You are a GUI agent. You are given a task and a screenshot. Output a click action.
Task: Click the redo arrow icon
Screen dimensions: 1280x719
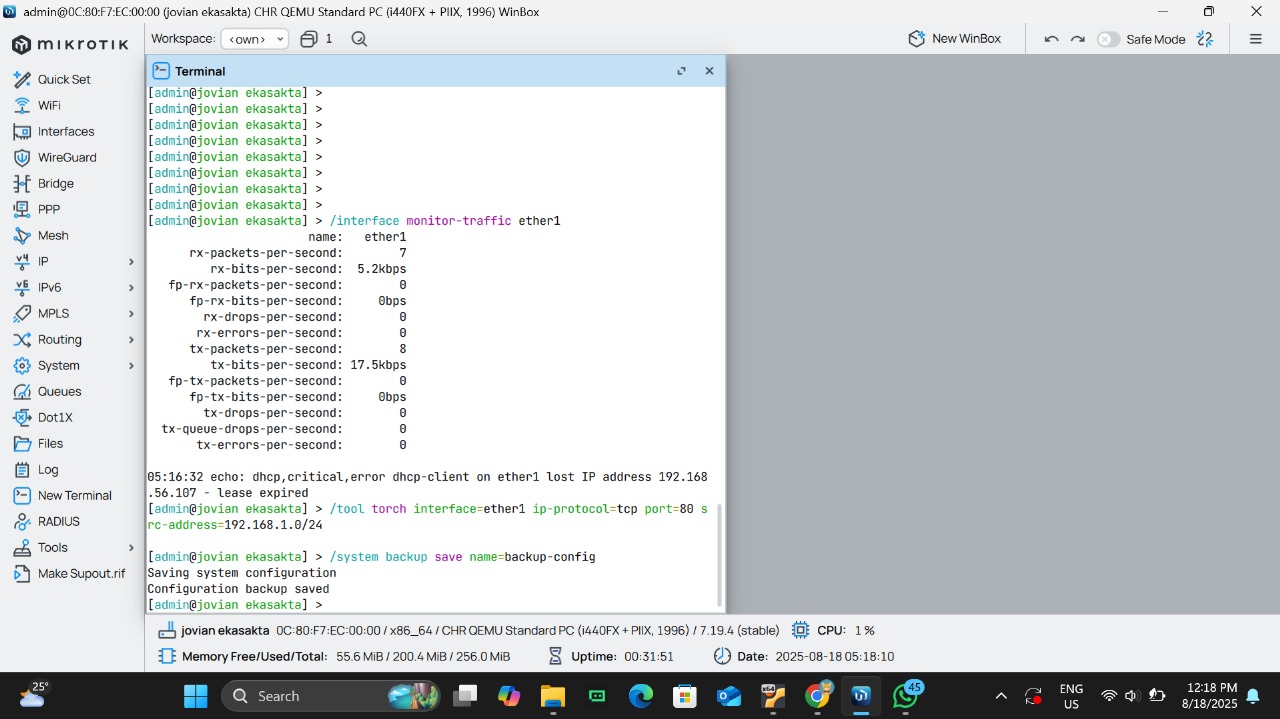point(1077,39)
